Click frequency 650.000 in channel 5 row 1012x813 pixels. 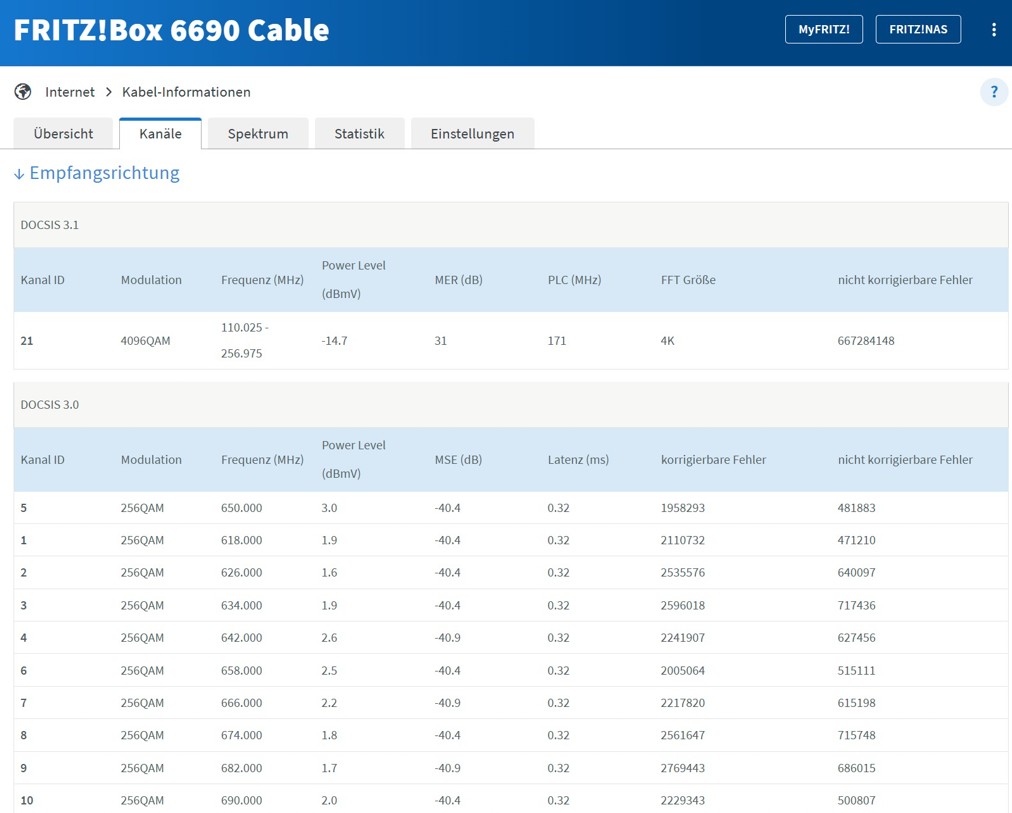(241, 508)
